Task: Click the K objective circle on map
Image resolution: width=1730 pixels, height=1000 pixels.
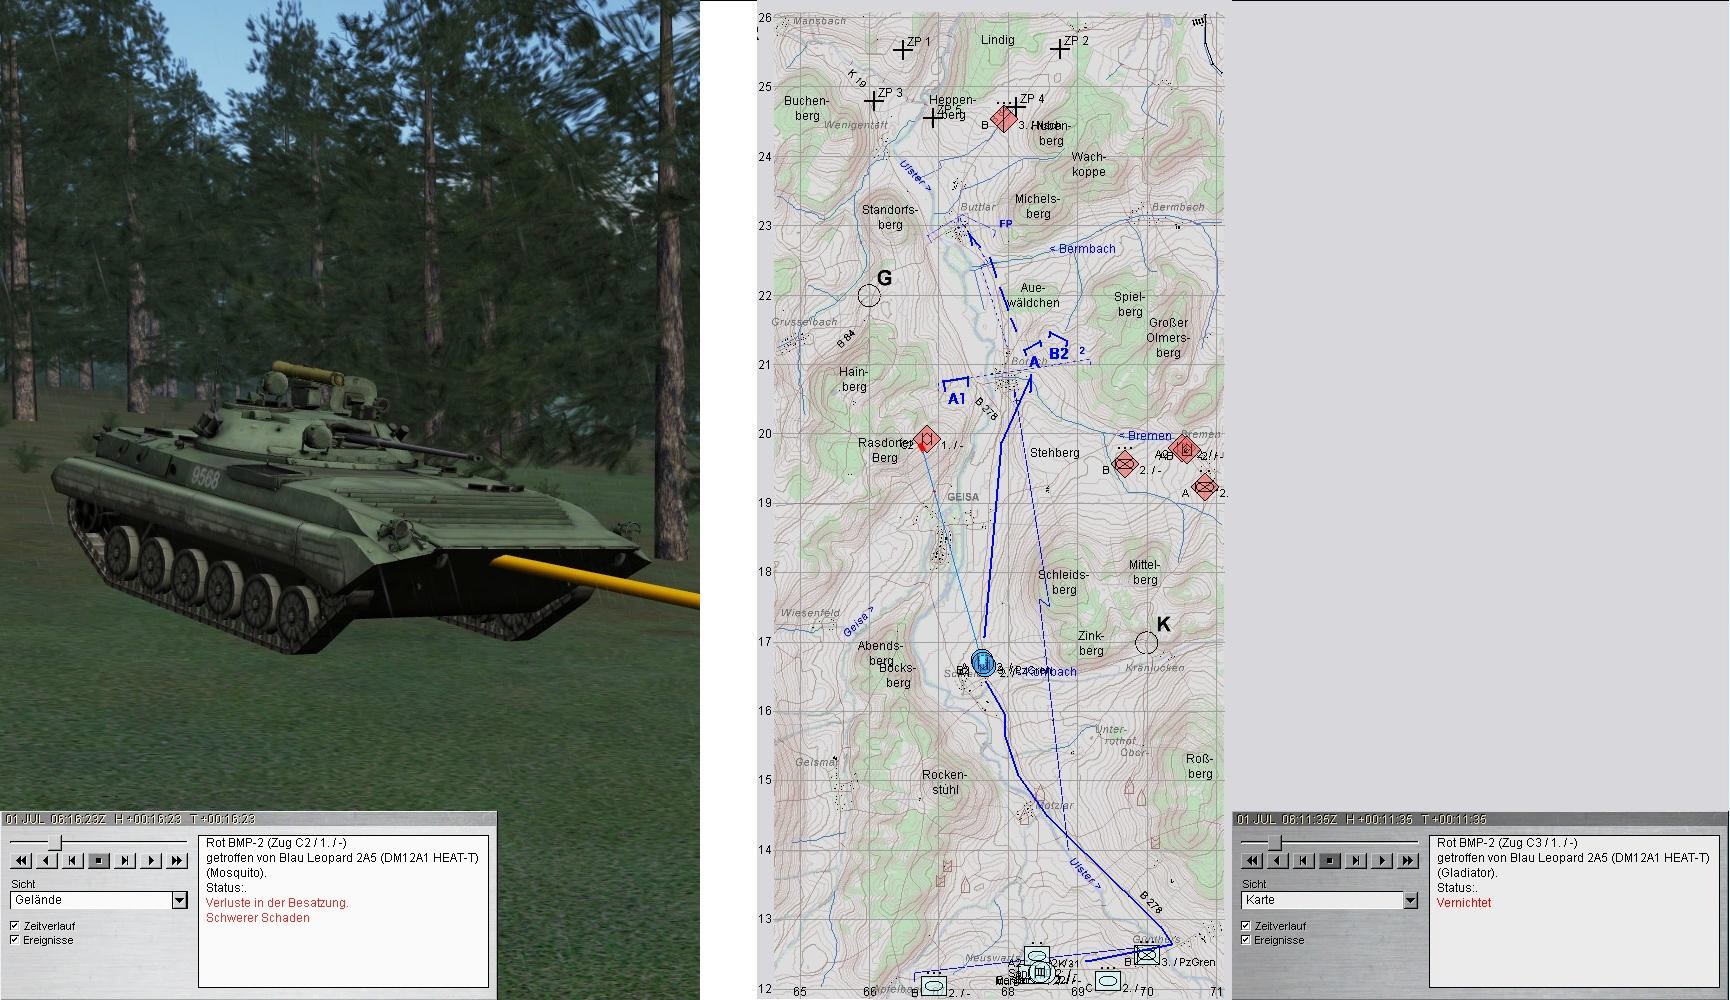Action: point(1147,642)
